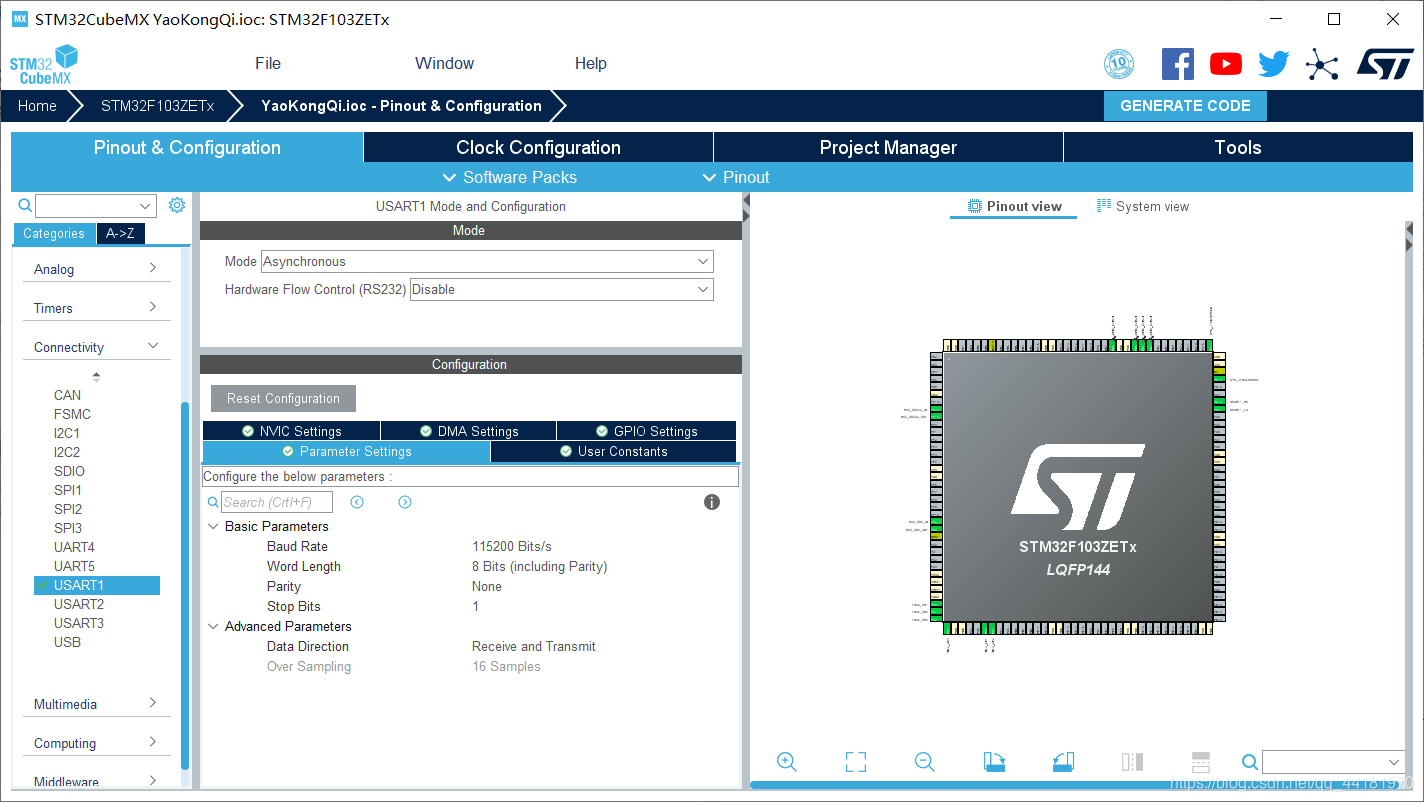The height and width of the screenshot is (802, 1424).
Task: Click the horizontal split view icon
Action: tap(1201, 762)
